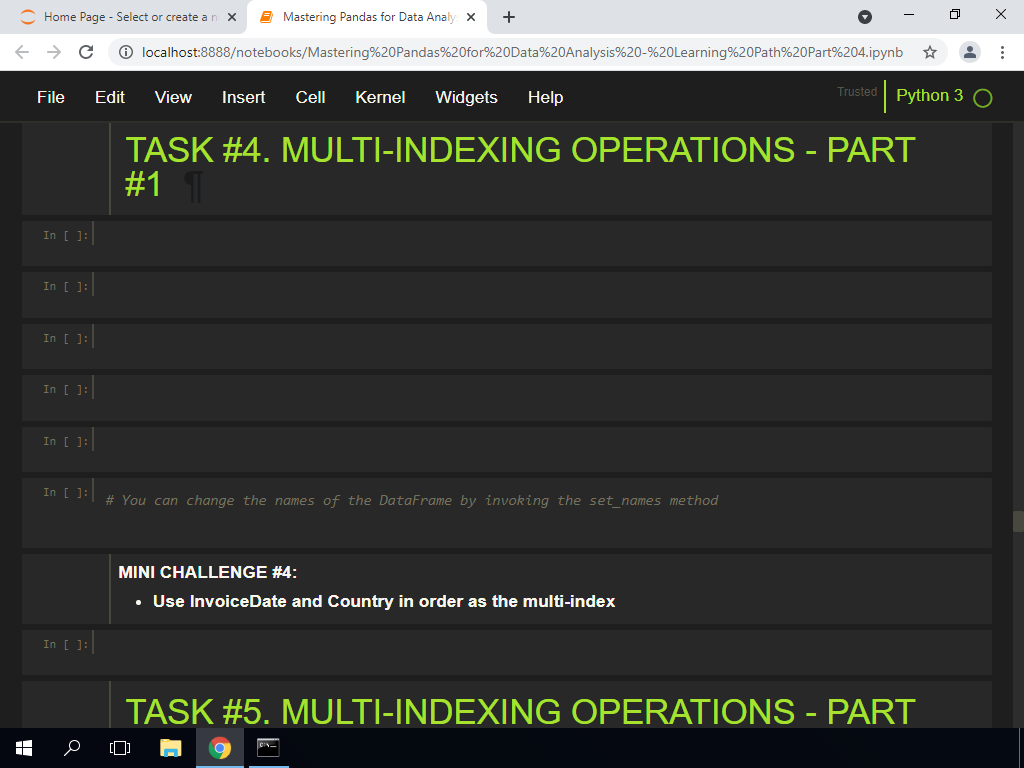Screen dimensions: 1024x768
Task: Open the Edit menu
Action: point(110,97)
